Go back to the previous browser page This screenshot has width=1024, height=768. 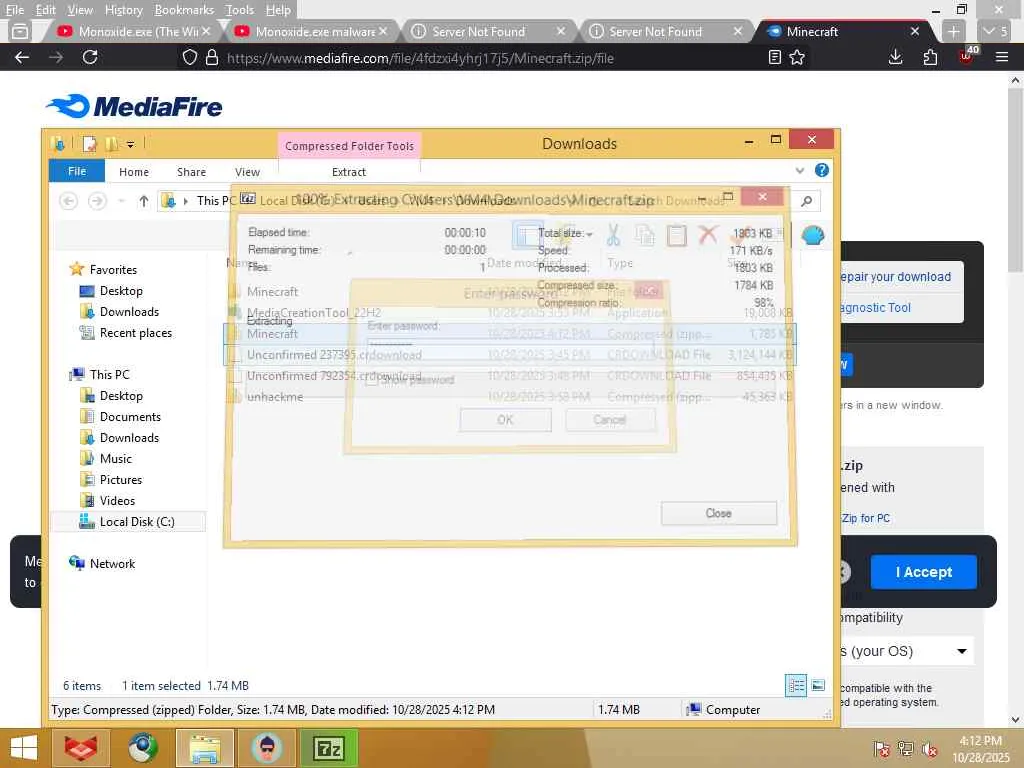[x=22, y=57]
